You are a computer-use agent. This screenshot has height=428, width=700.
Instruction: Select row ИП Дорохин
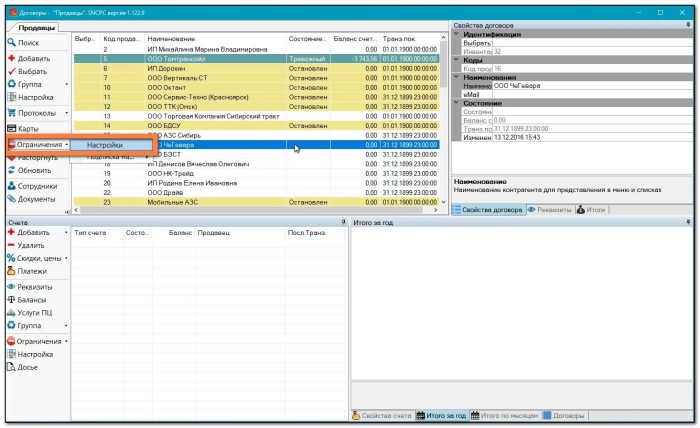coord(256,68)
